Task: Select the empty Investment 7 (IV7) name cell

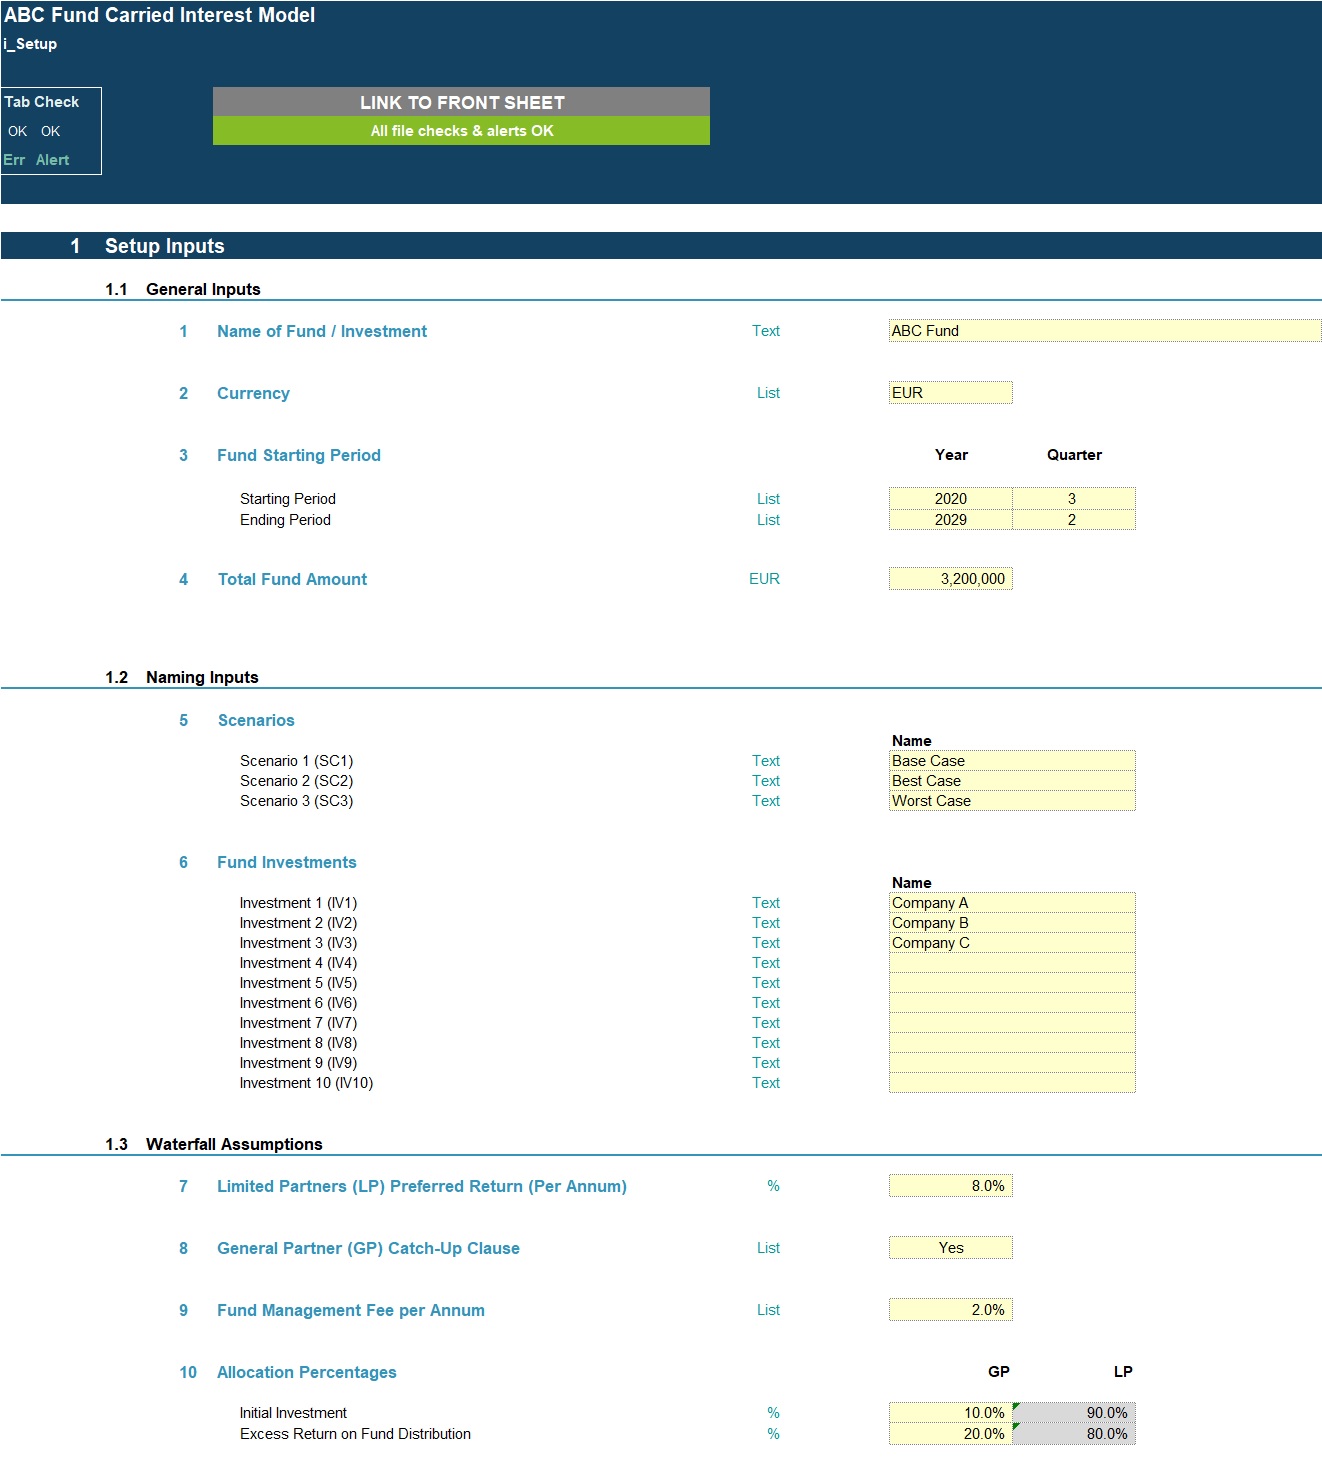Action: pyautogui.click(x=1012, y=1023)
